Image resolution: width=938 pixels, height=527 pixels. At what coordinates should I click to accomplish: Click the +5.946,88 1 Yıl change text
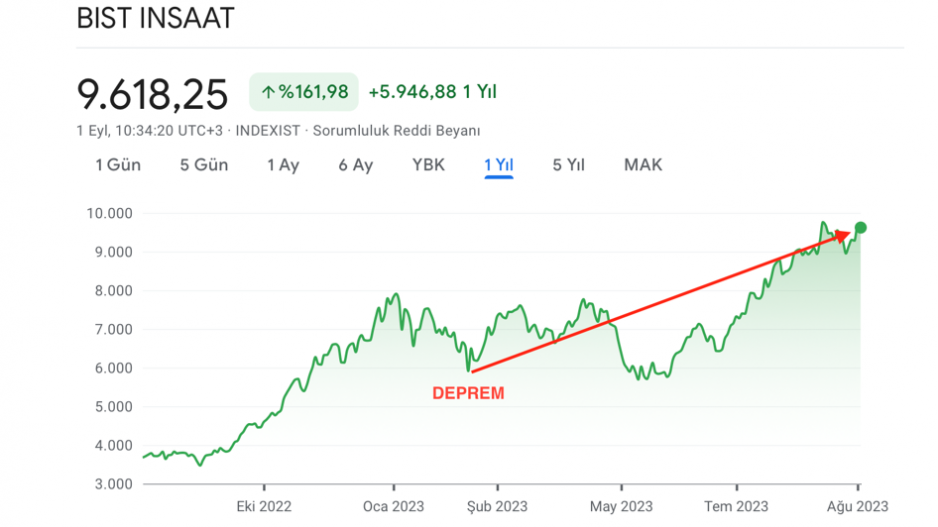pos(432,93)
